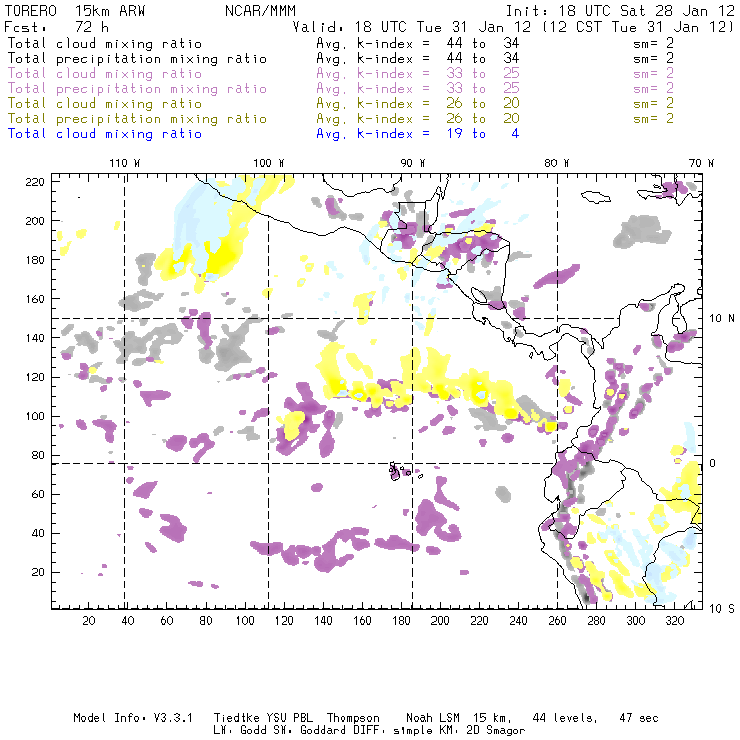The width and height of the screenshot is (740, 740).
Task: Click the '140' vertical axis tick label
Action: pyautogui.click(x=35, y=338)
